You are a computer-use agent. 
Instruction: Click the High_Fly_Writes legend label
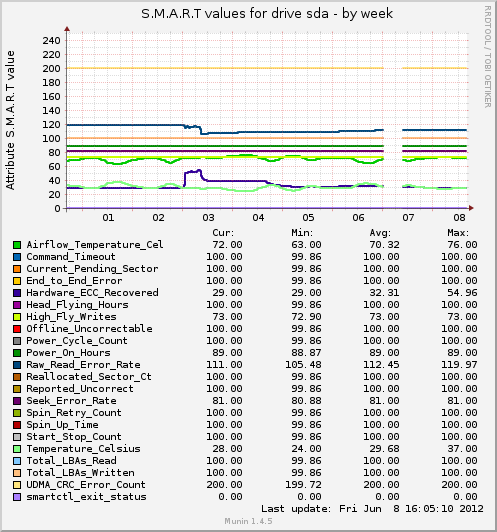point(71,317)
